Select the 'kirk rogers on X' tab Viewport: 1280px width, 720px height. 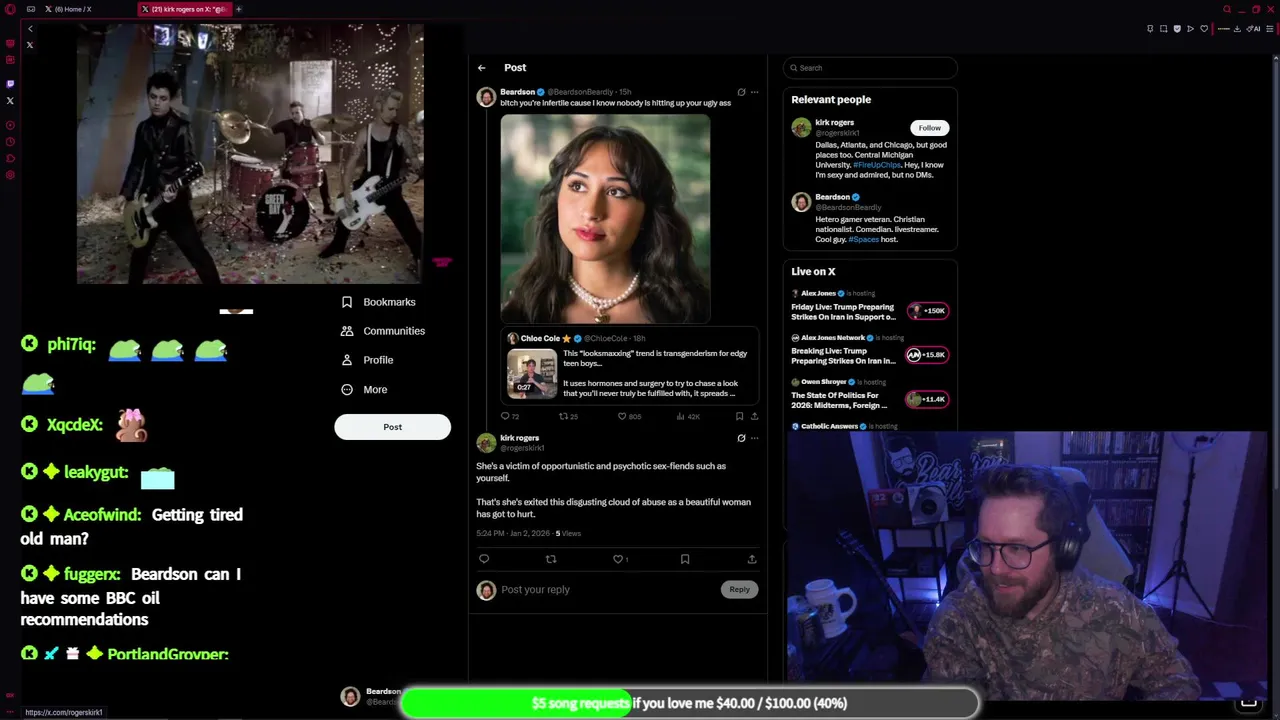point(184,9)
